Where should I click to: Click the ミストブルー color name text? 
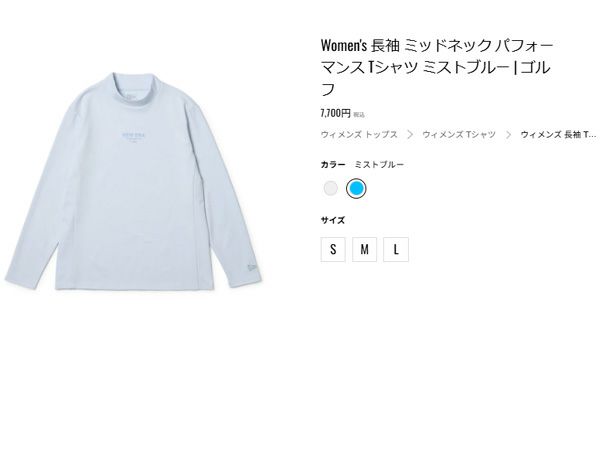point(379,165)
